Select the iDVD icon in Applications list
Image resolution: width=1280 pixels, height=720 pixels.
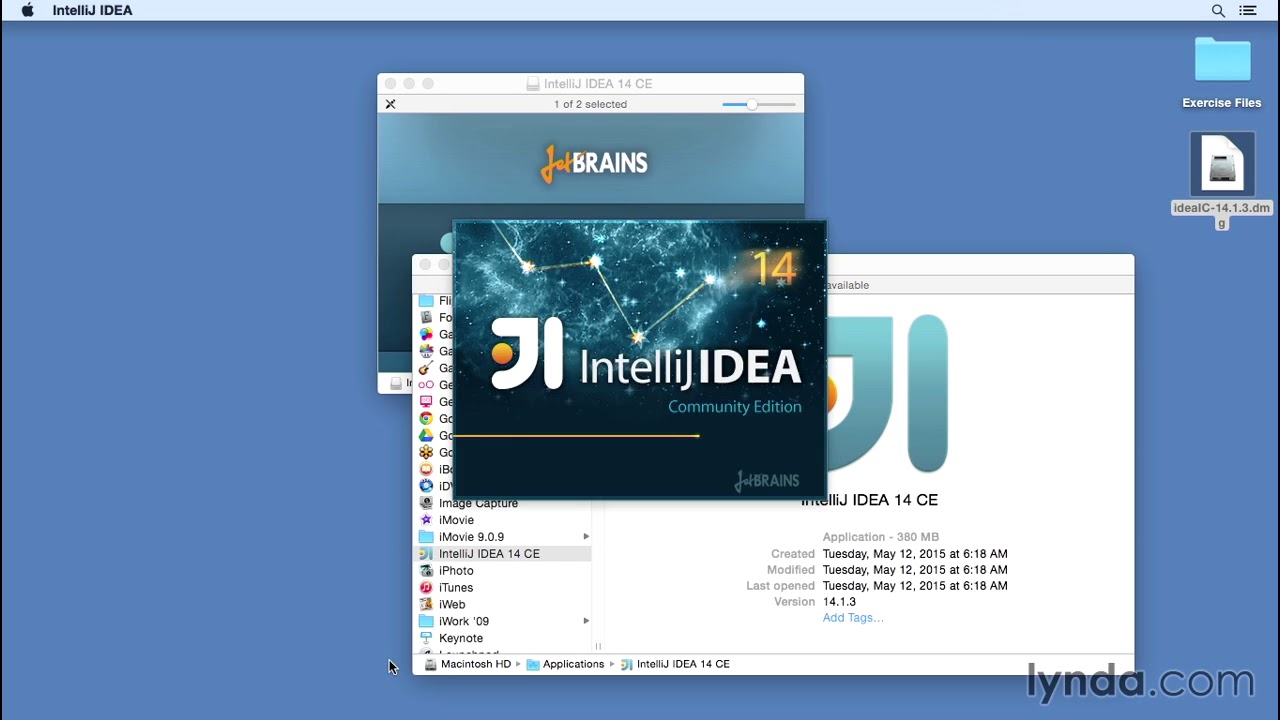click(x=426, y=486)
